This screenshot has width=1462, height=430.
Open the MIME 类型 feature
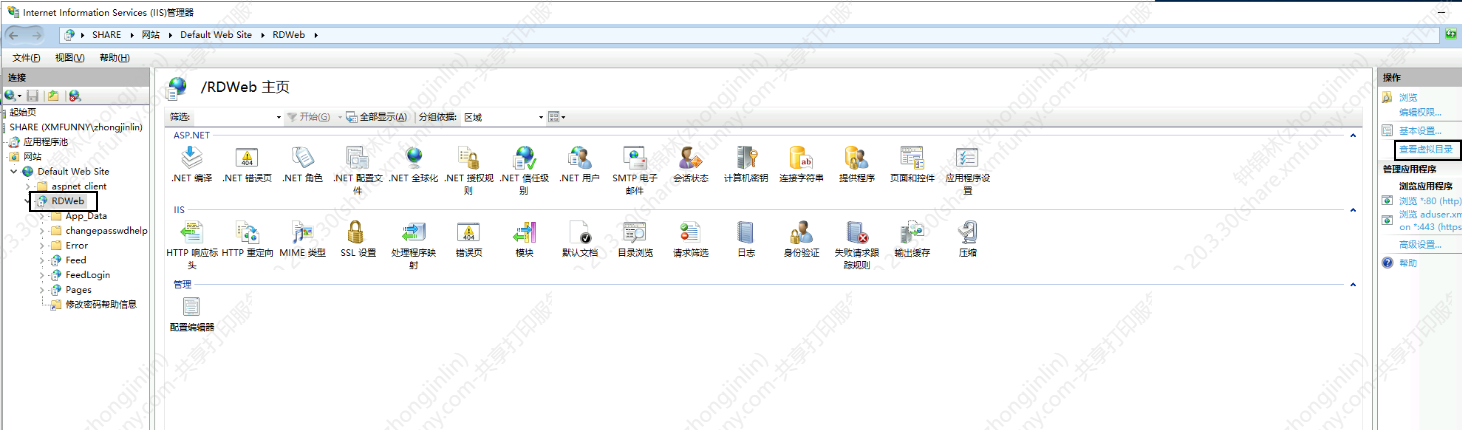click(302, 233)
